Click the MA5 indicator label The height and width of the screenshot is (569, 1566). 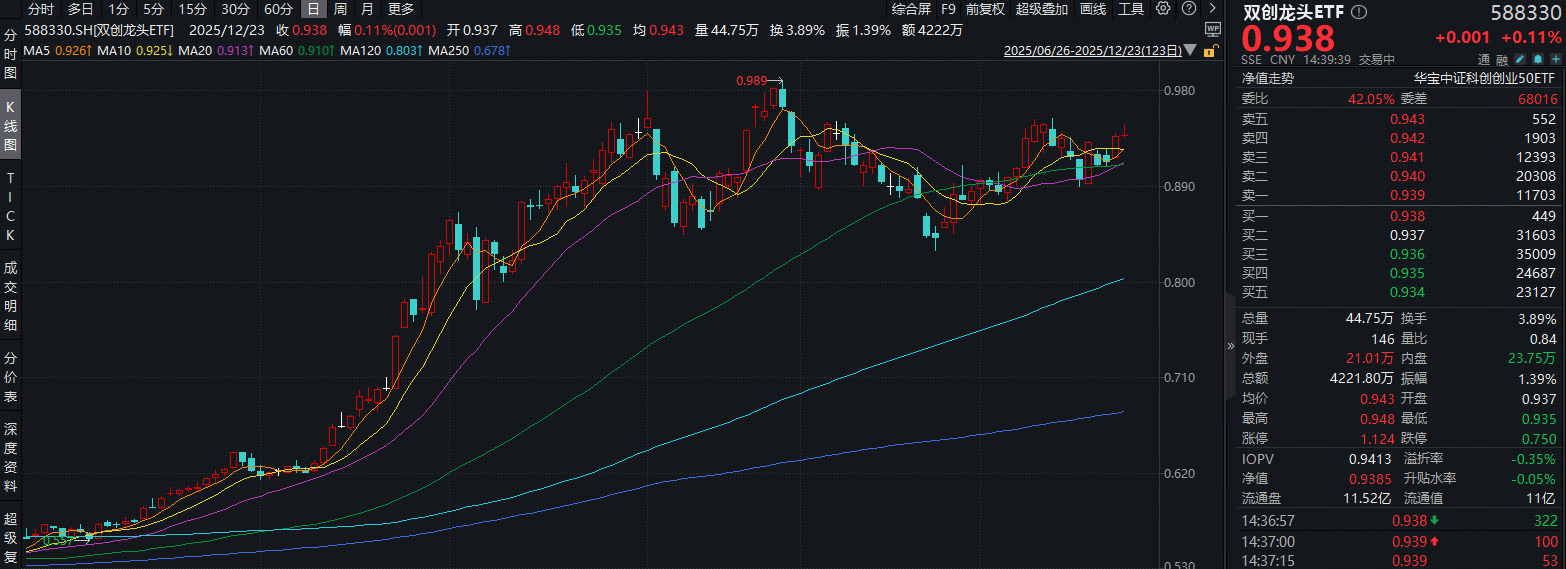(36, 50)
